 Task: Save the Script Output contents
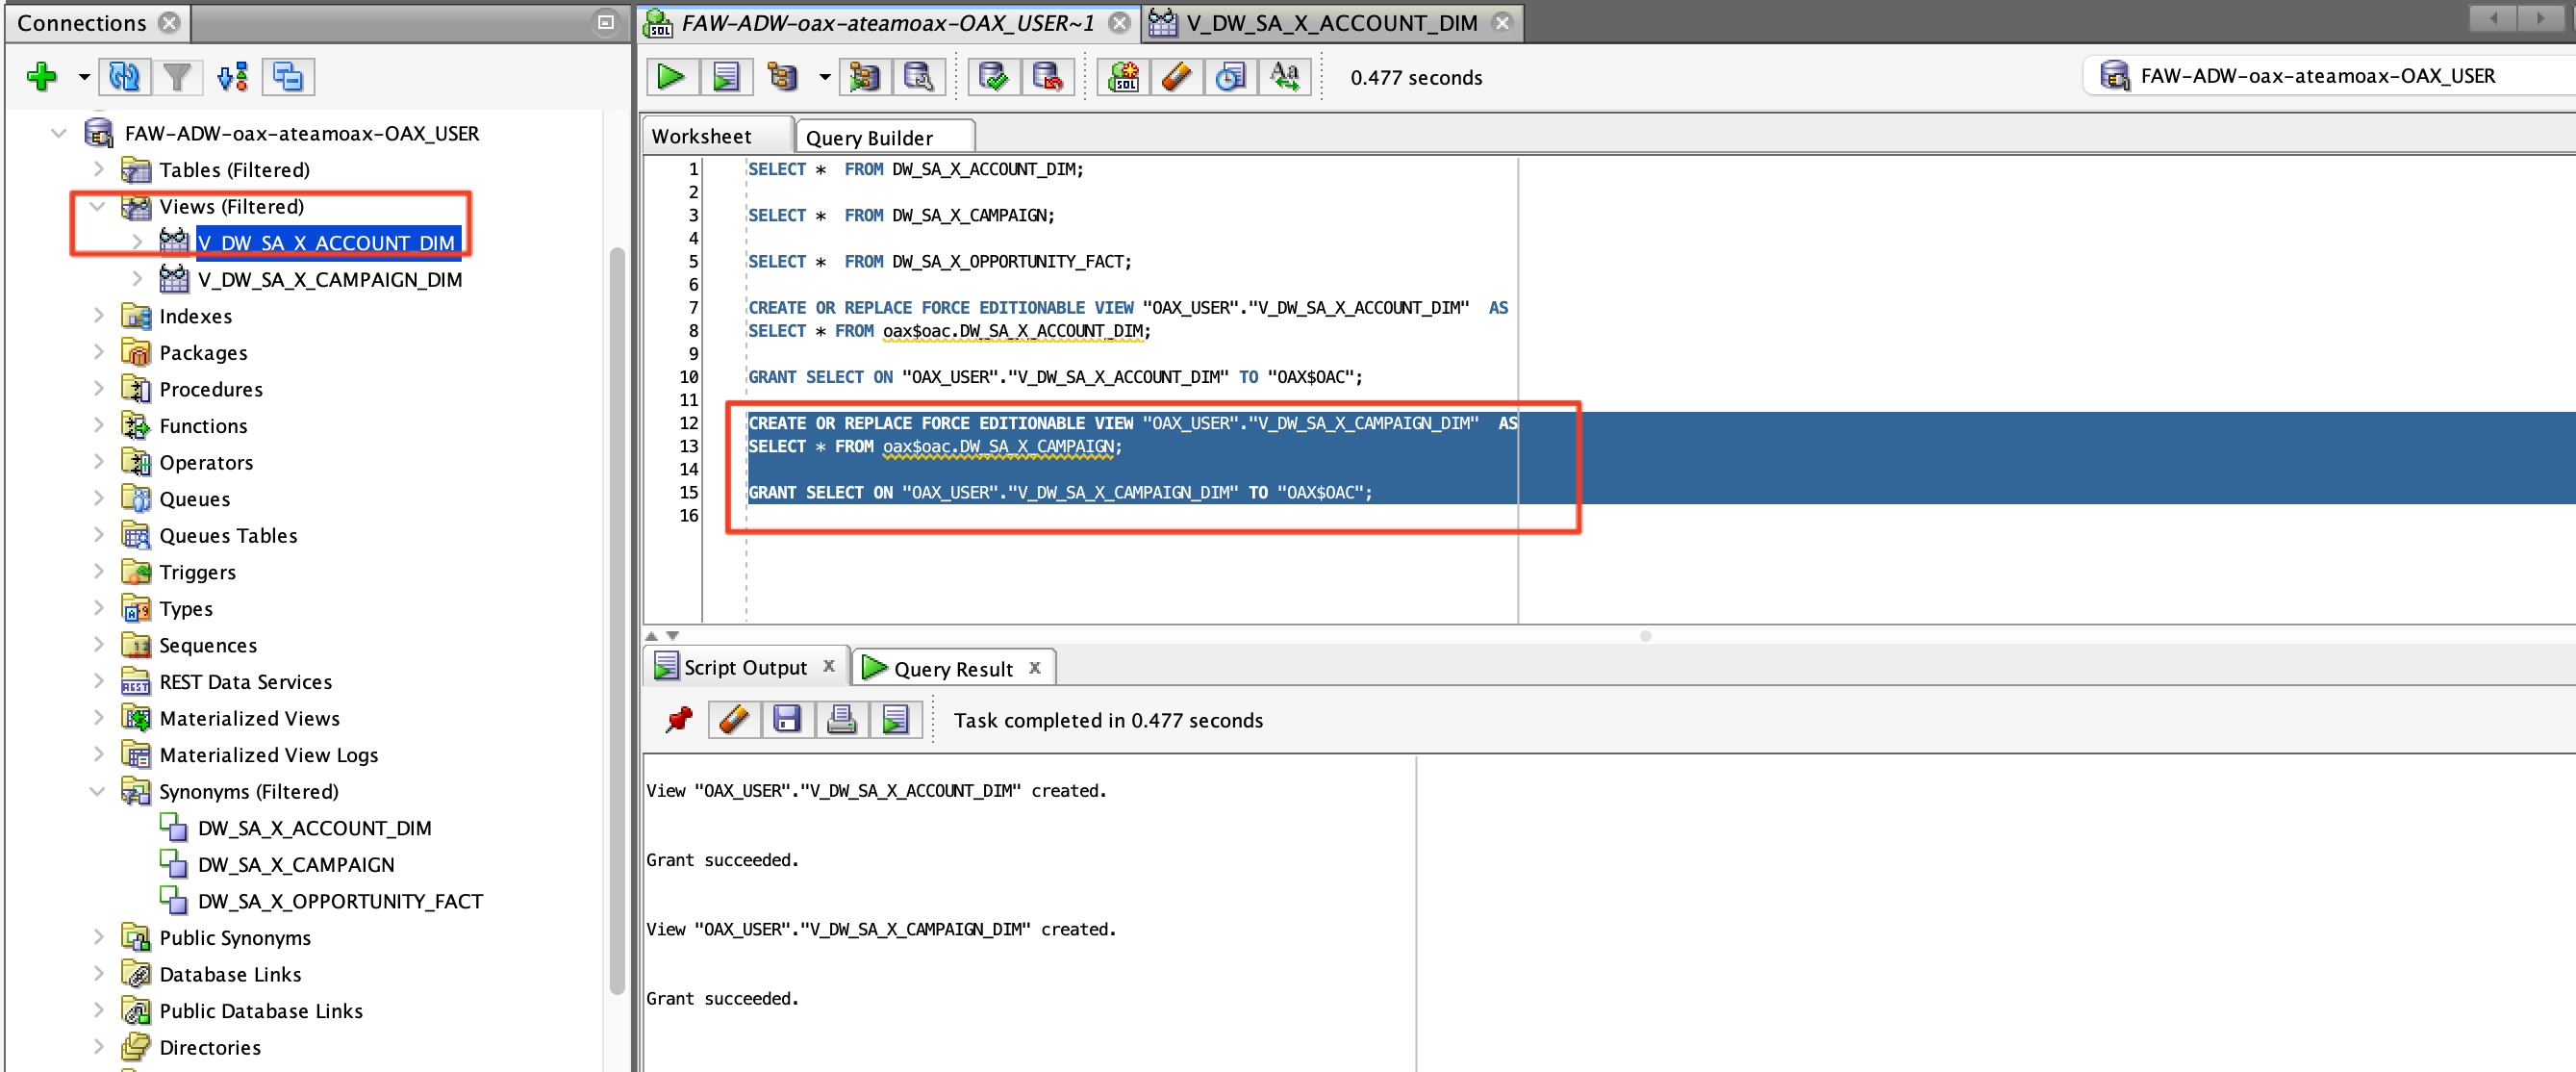click(789, 719)
